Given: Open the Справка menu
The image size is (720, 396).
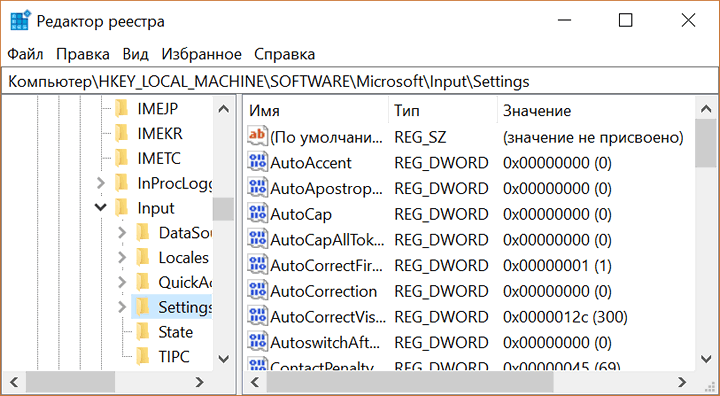Looking at the screenshot, I should [x=284, y=54].
